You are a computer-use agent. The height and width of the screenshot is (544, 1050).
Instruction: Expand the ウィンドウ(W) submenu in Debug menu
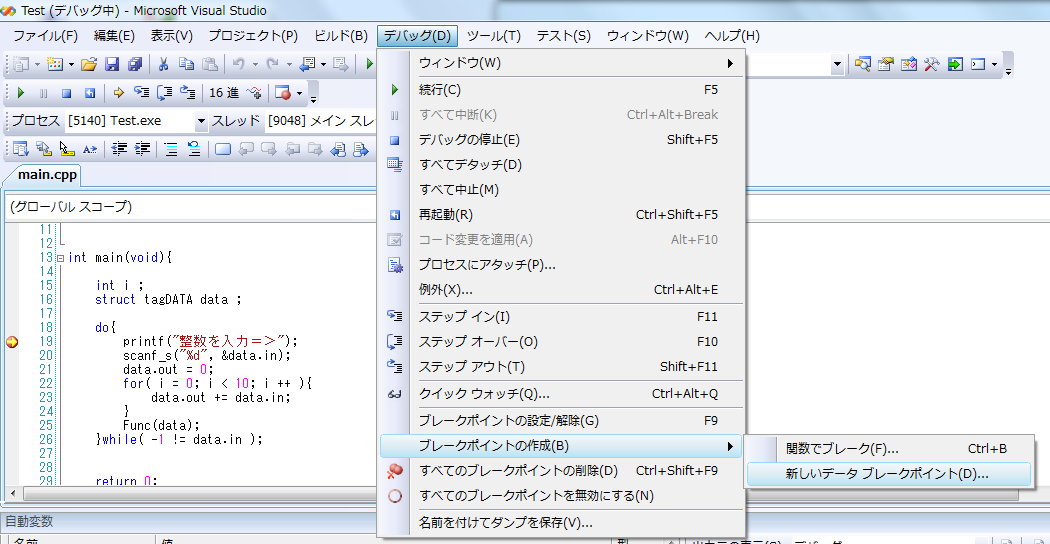pyautogui.click(x=561, y=64)
